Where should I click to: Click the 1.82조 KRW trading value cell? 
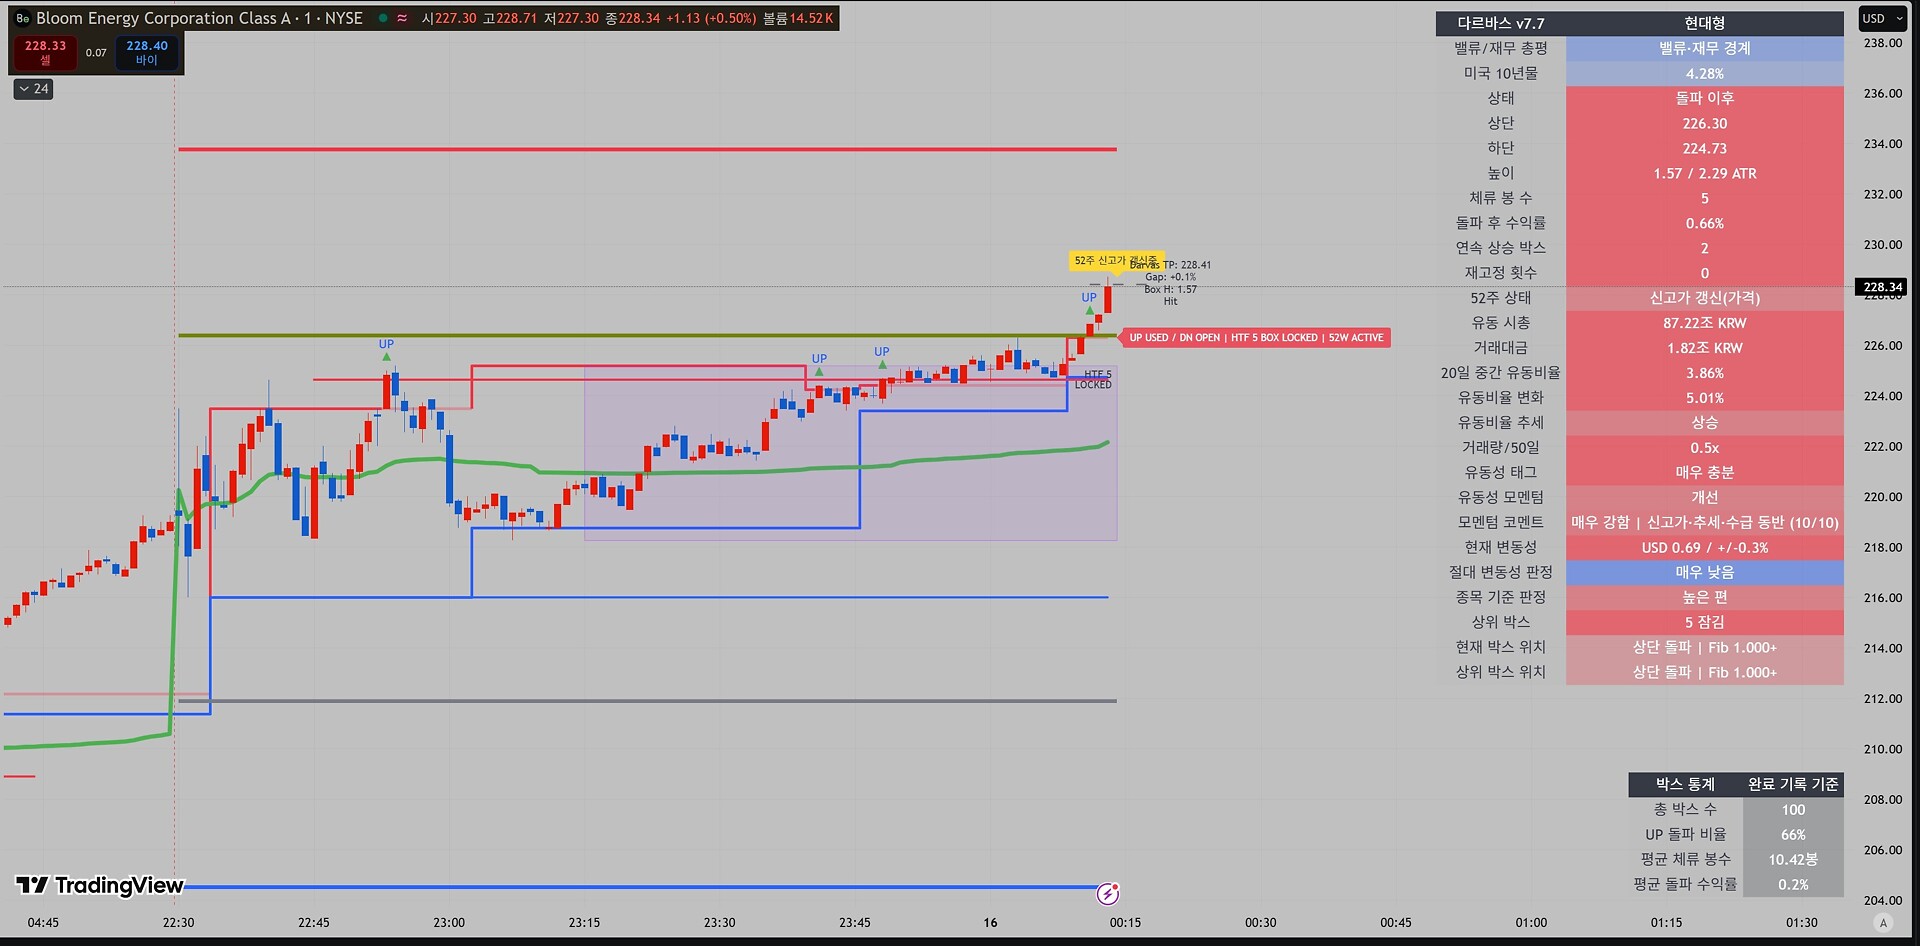click(x=1704, y=348)
